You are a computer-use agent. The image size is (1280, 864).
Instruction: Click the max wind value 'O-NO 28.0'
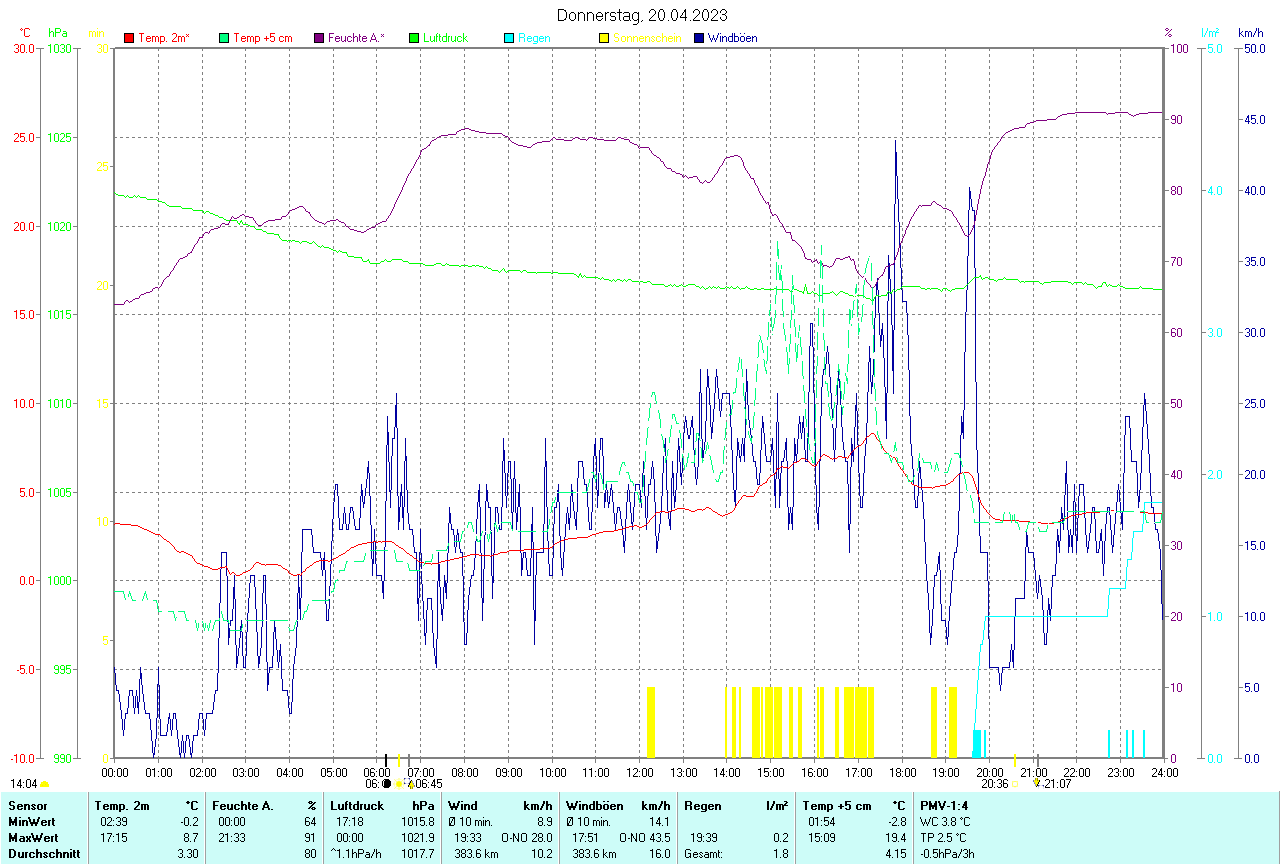[527, 838]
